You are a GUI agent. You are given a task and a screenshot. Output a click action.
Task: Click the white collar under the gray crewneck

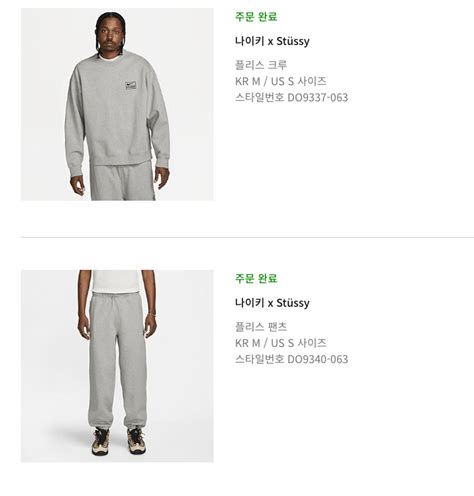click(109, 57)
